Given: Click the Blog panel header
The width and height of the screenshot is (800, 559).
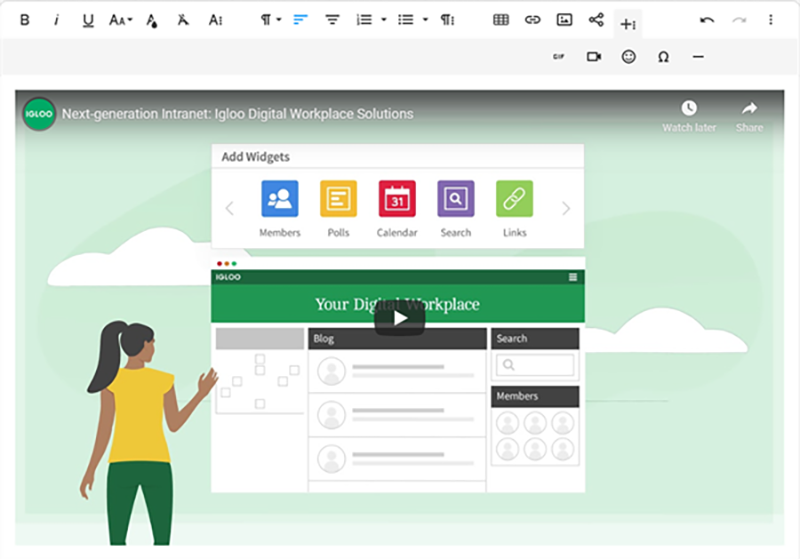Looking at the screenshot, I should (397, 339).
